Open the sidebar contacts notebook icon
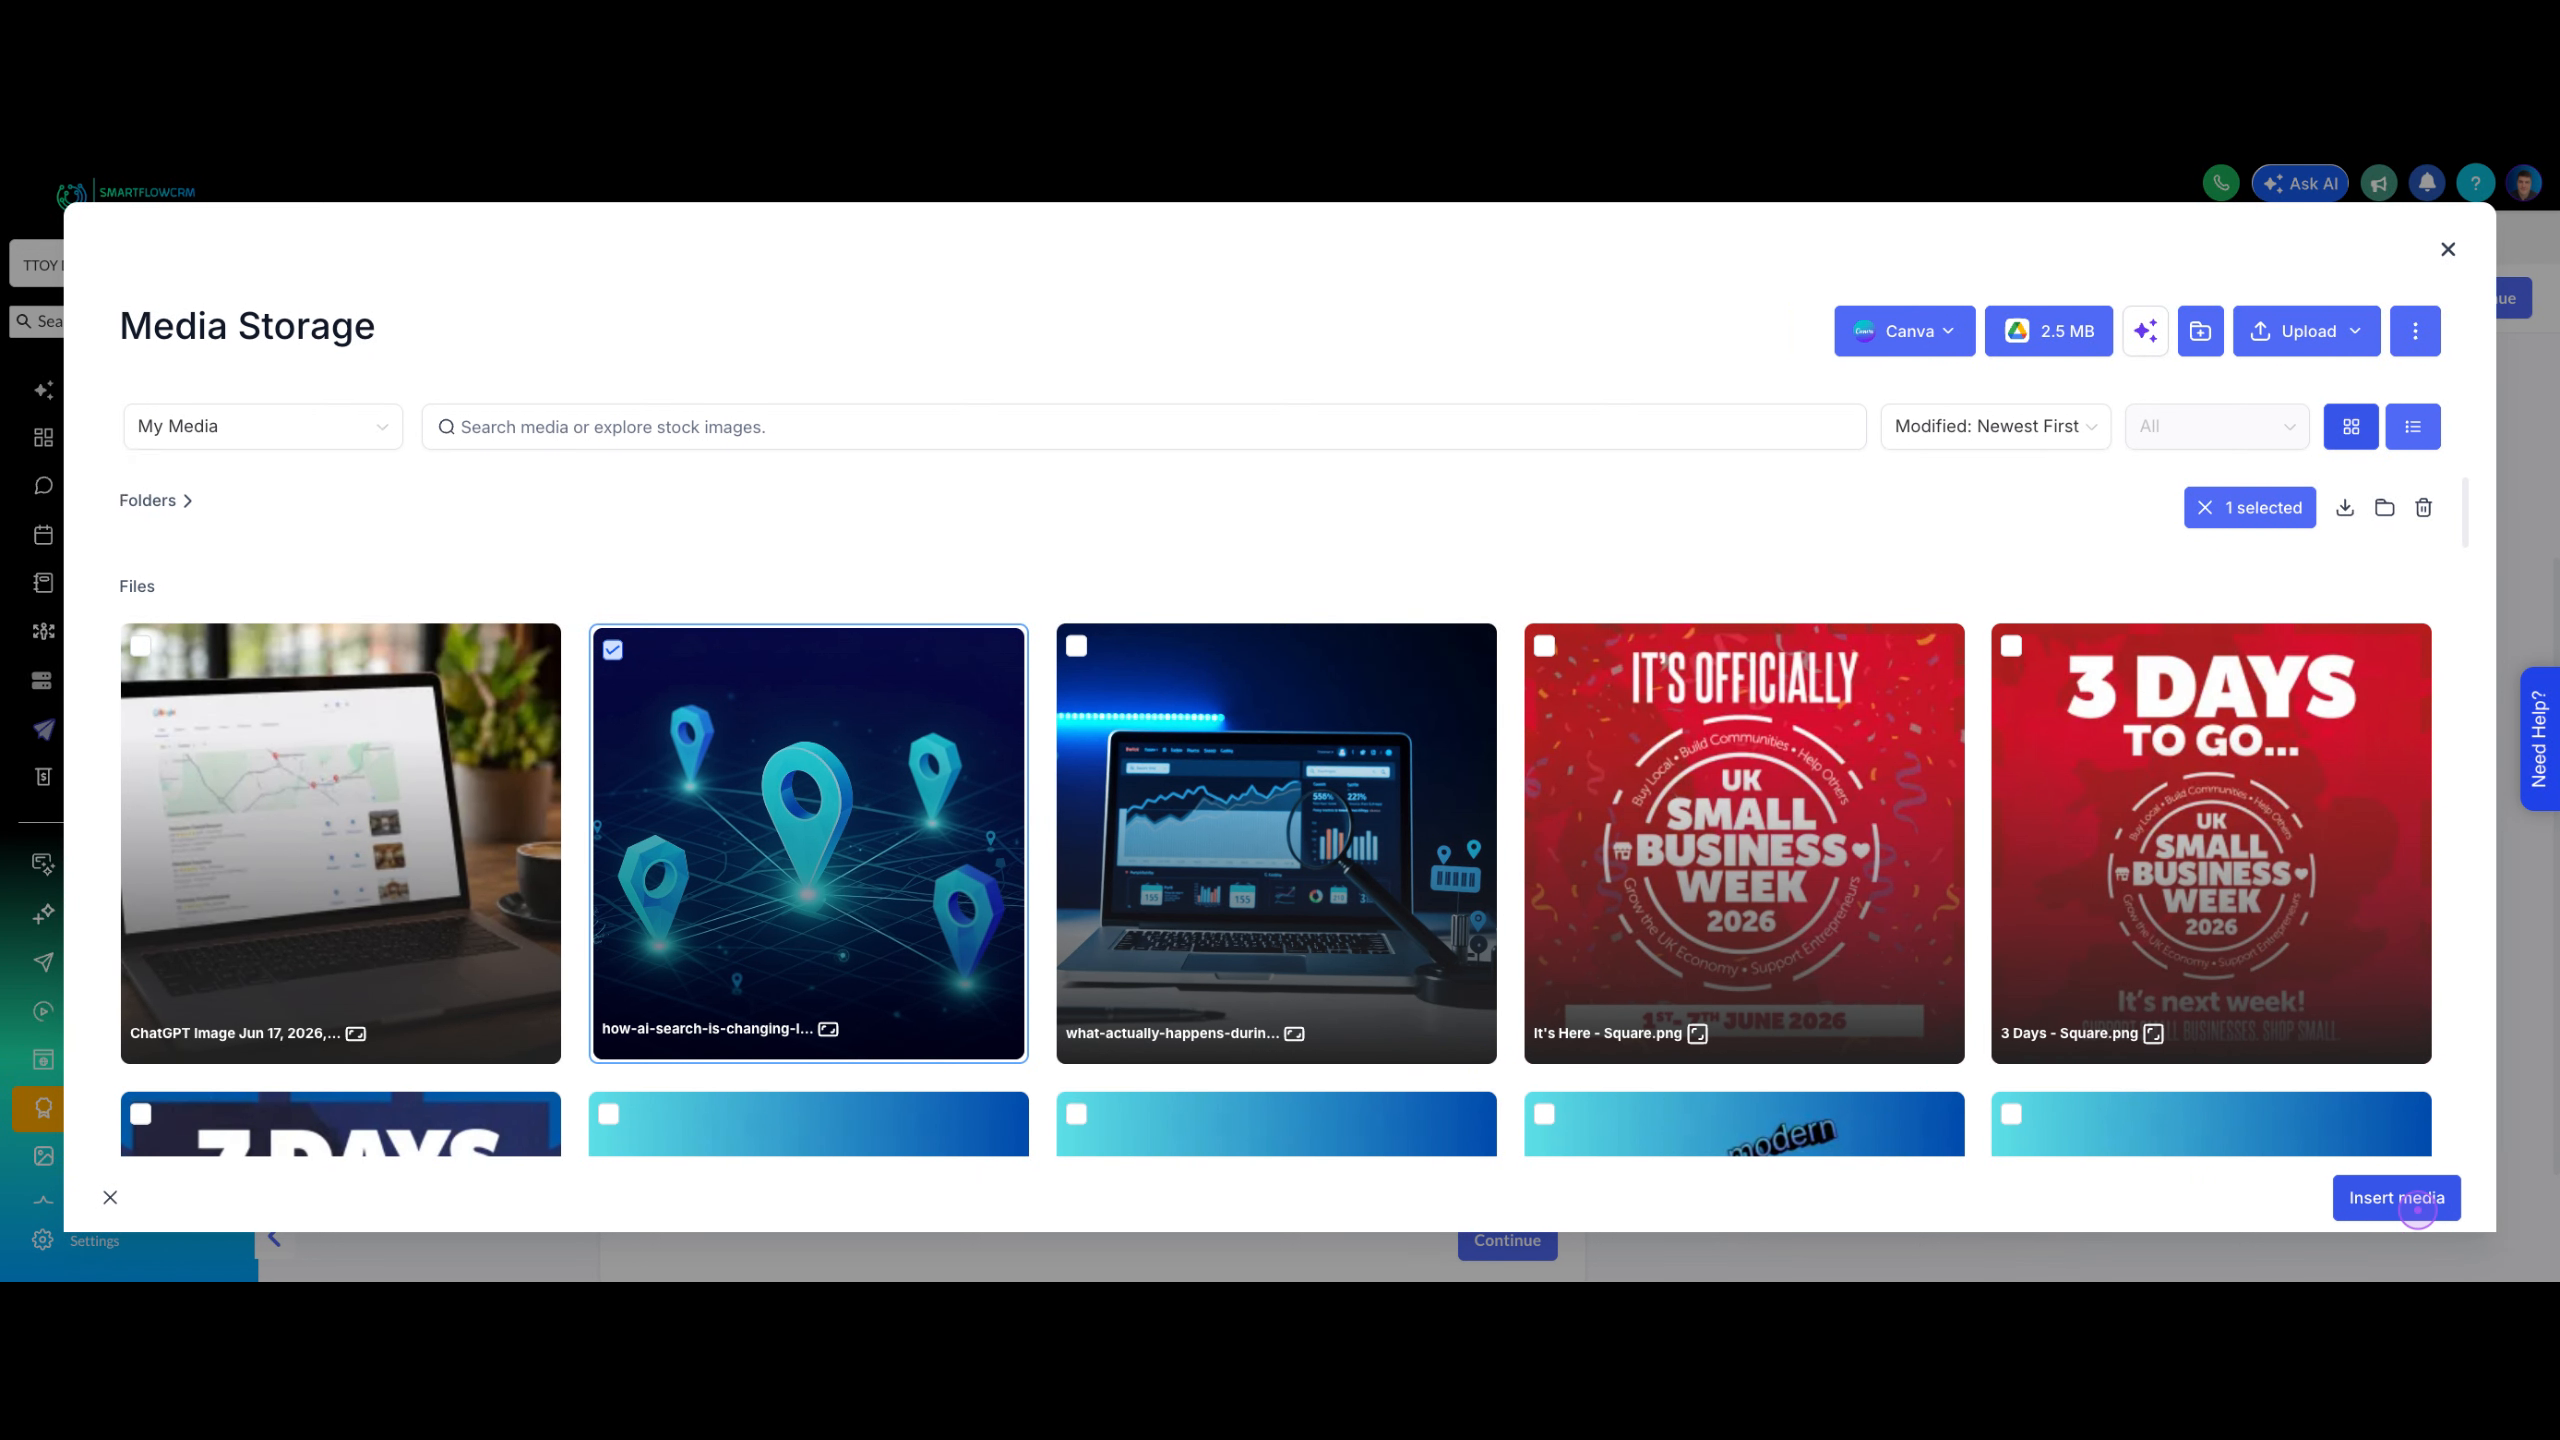This screenshot has width=2560, height=1440. tap(43, 583)
